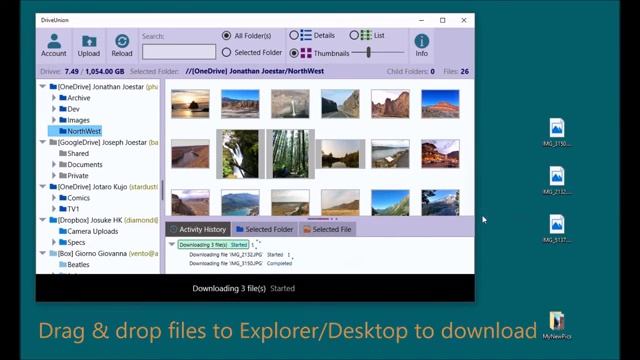Choose the Details view radio button
Viewport: 640px width, 360px height.
(x=293, y=35)
